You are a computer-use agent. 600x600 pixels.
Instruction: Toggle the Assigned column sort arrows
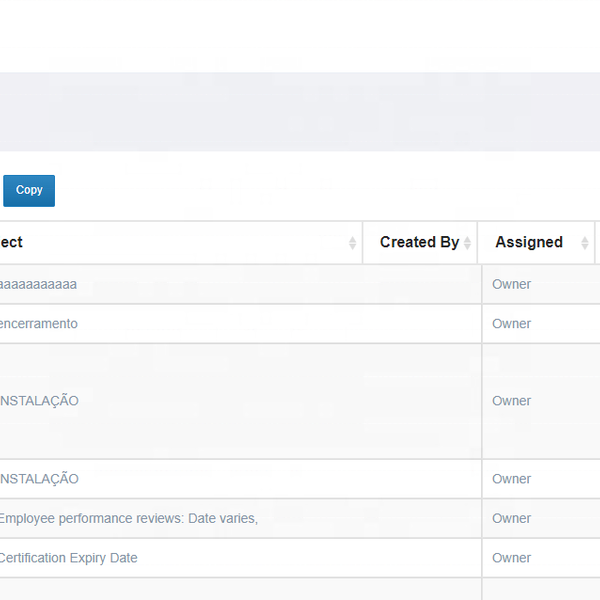pos(585,243)
